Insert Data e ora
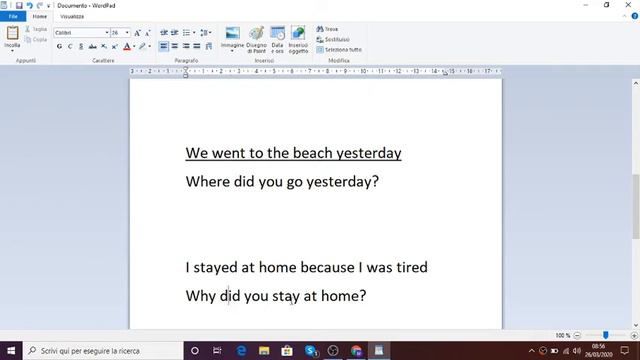This screenshot has width=640, height=360. 278,39
